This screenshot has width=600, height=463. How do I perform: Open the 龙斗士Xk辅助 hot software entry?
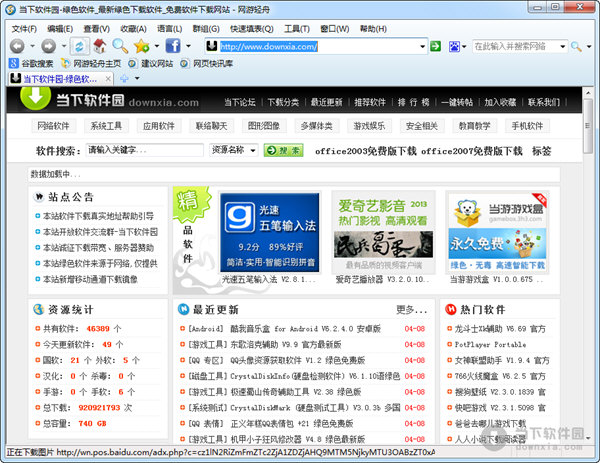tap(500, 329)
